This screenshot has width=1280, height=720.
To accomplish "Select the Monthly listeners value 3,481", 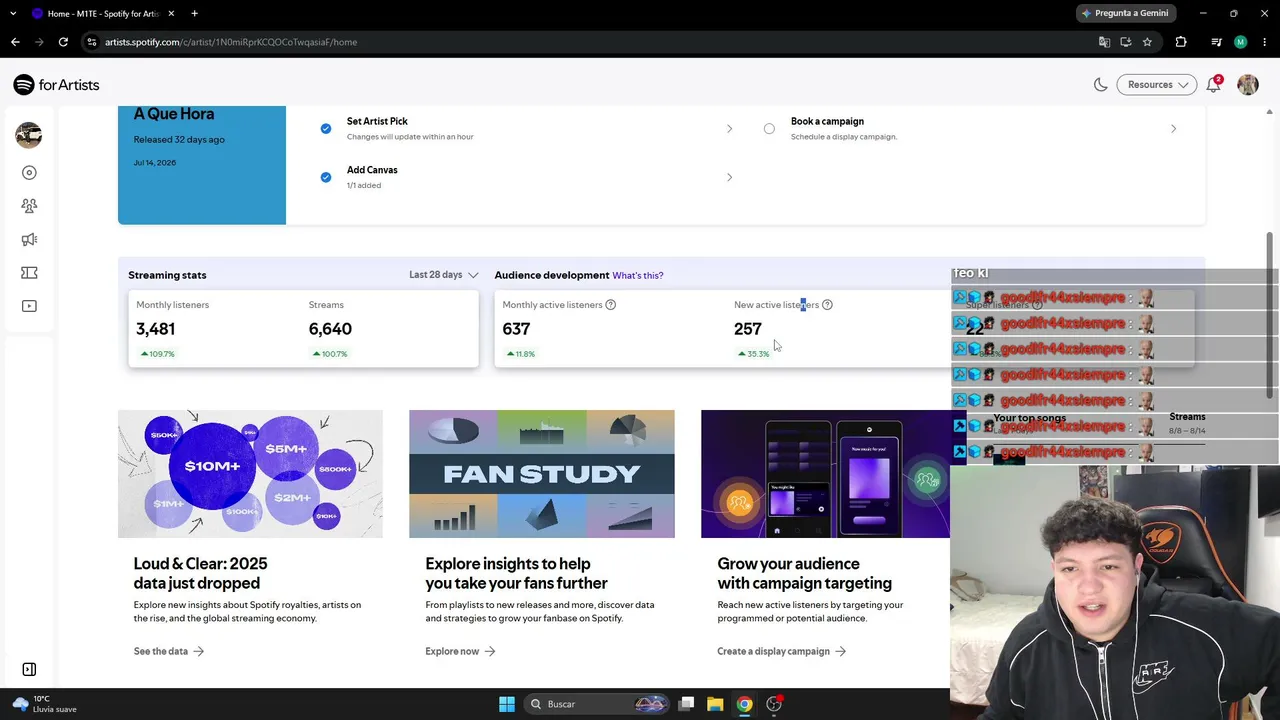I will (x=155, y=329).
